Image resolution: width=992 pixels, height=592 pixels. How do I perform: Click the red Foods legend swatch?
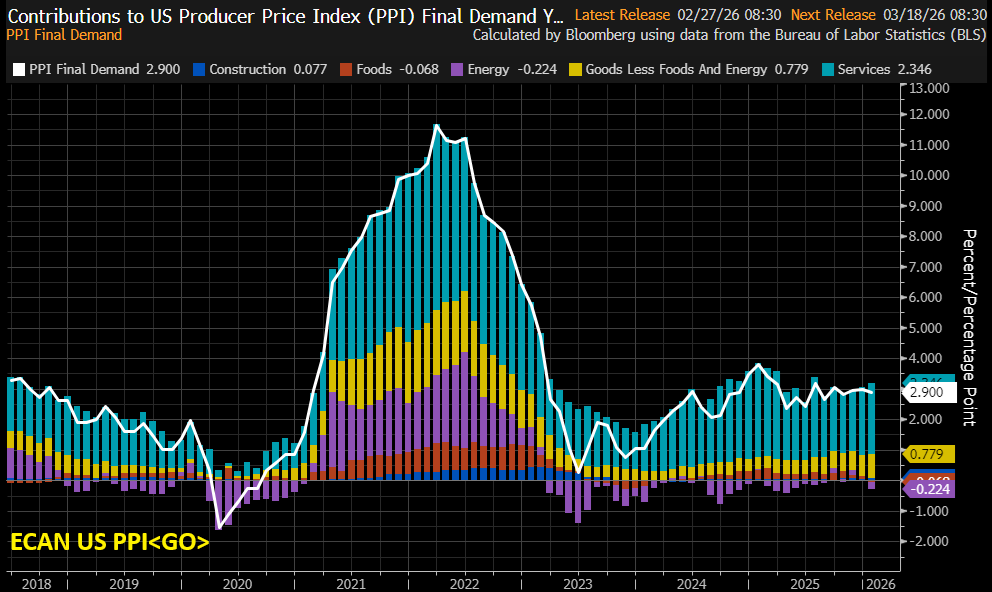click(346, 69)
